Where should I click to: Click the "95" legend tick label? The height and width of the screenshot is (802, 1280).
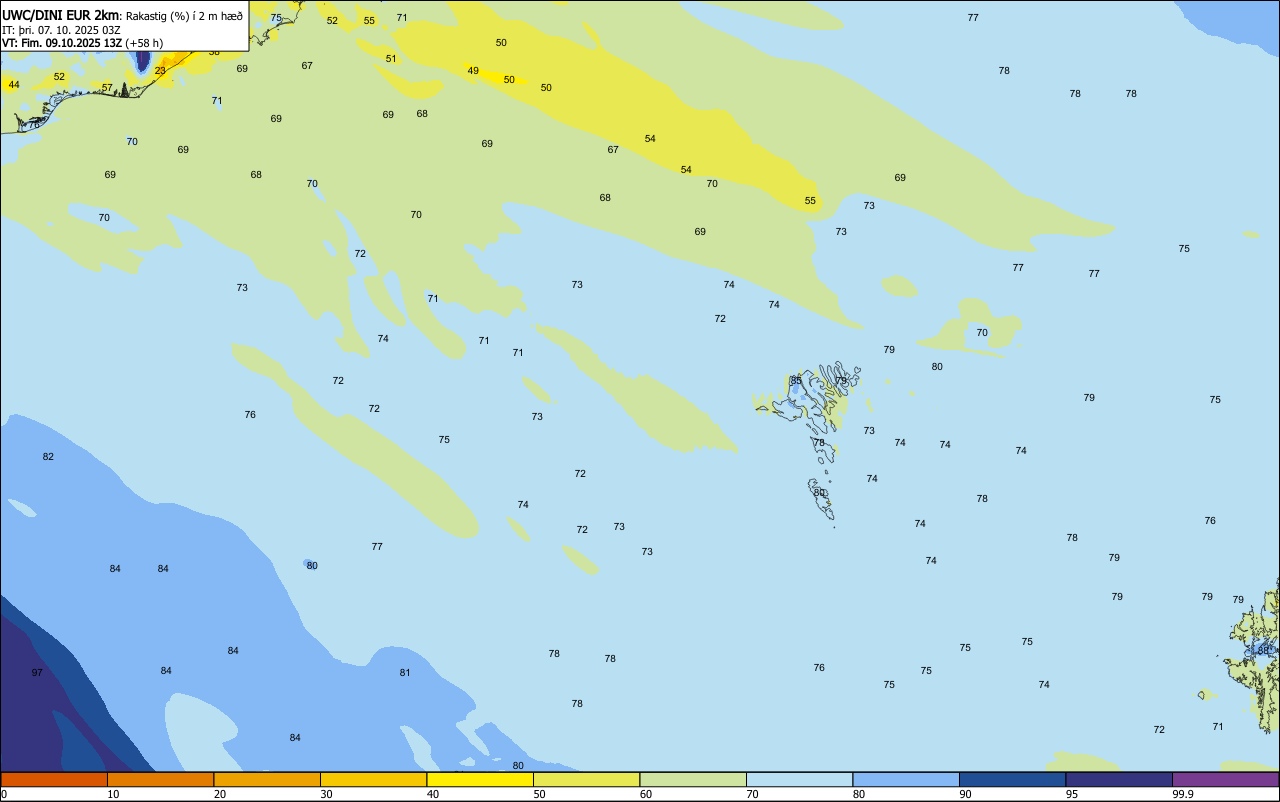coord(1072,794)
